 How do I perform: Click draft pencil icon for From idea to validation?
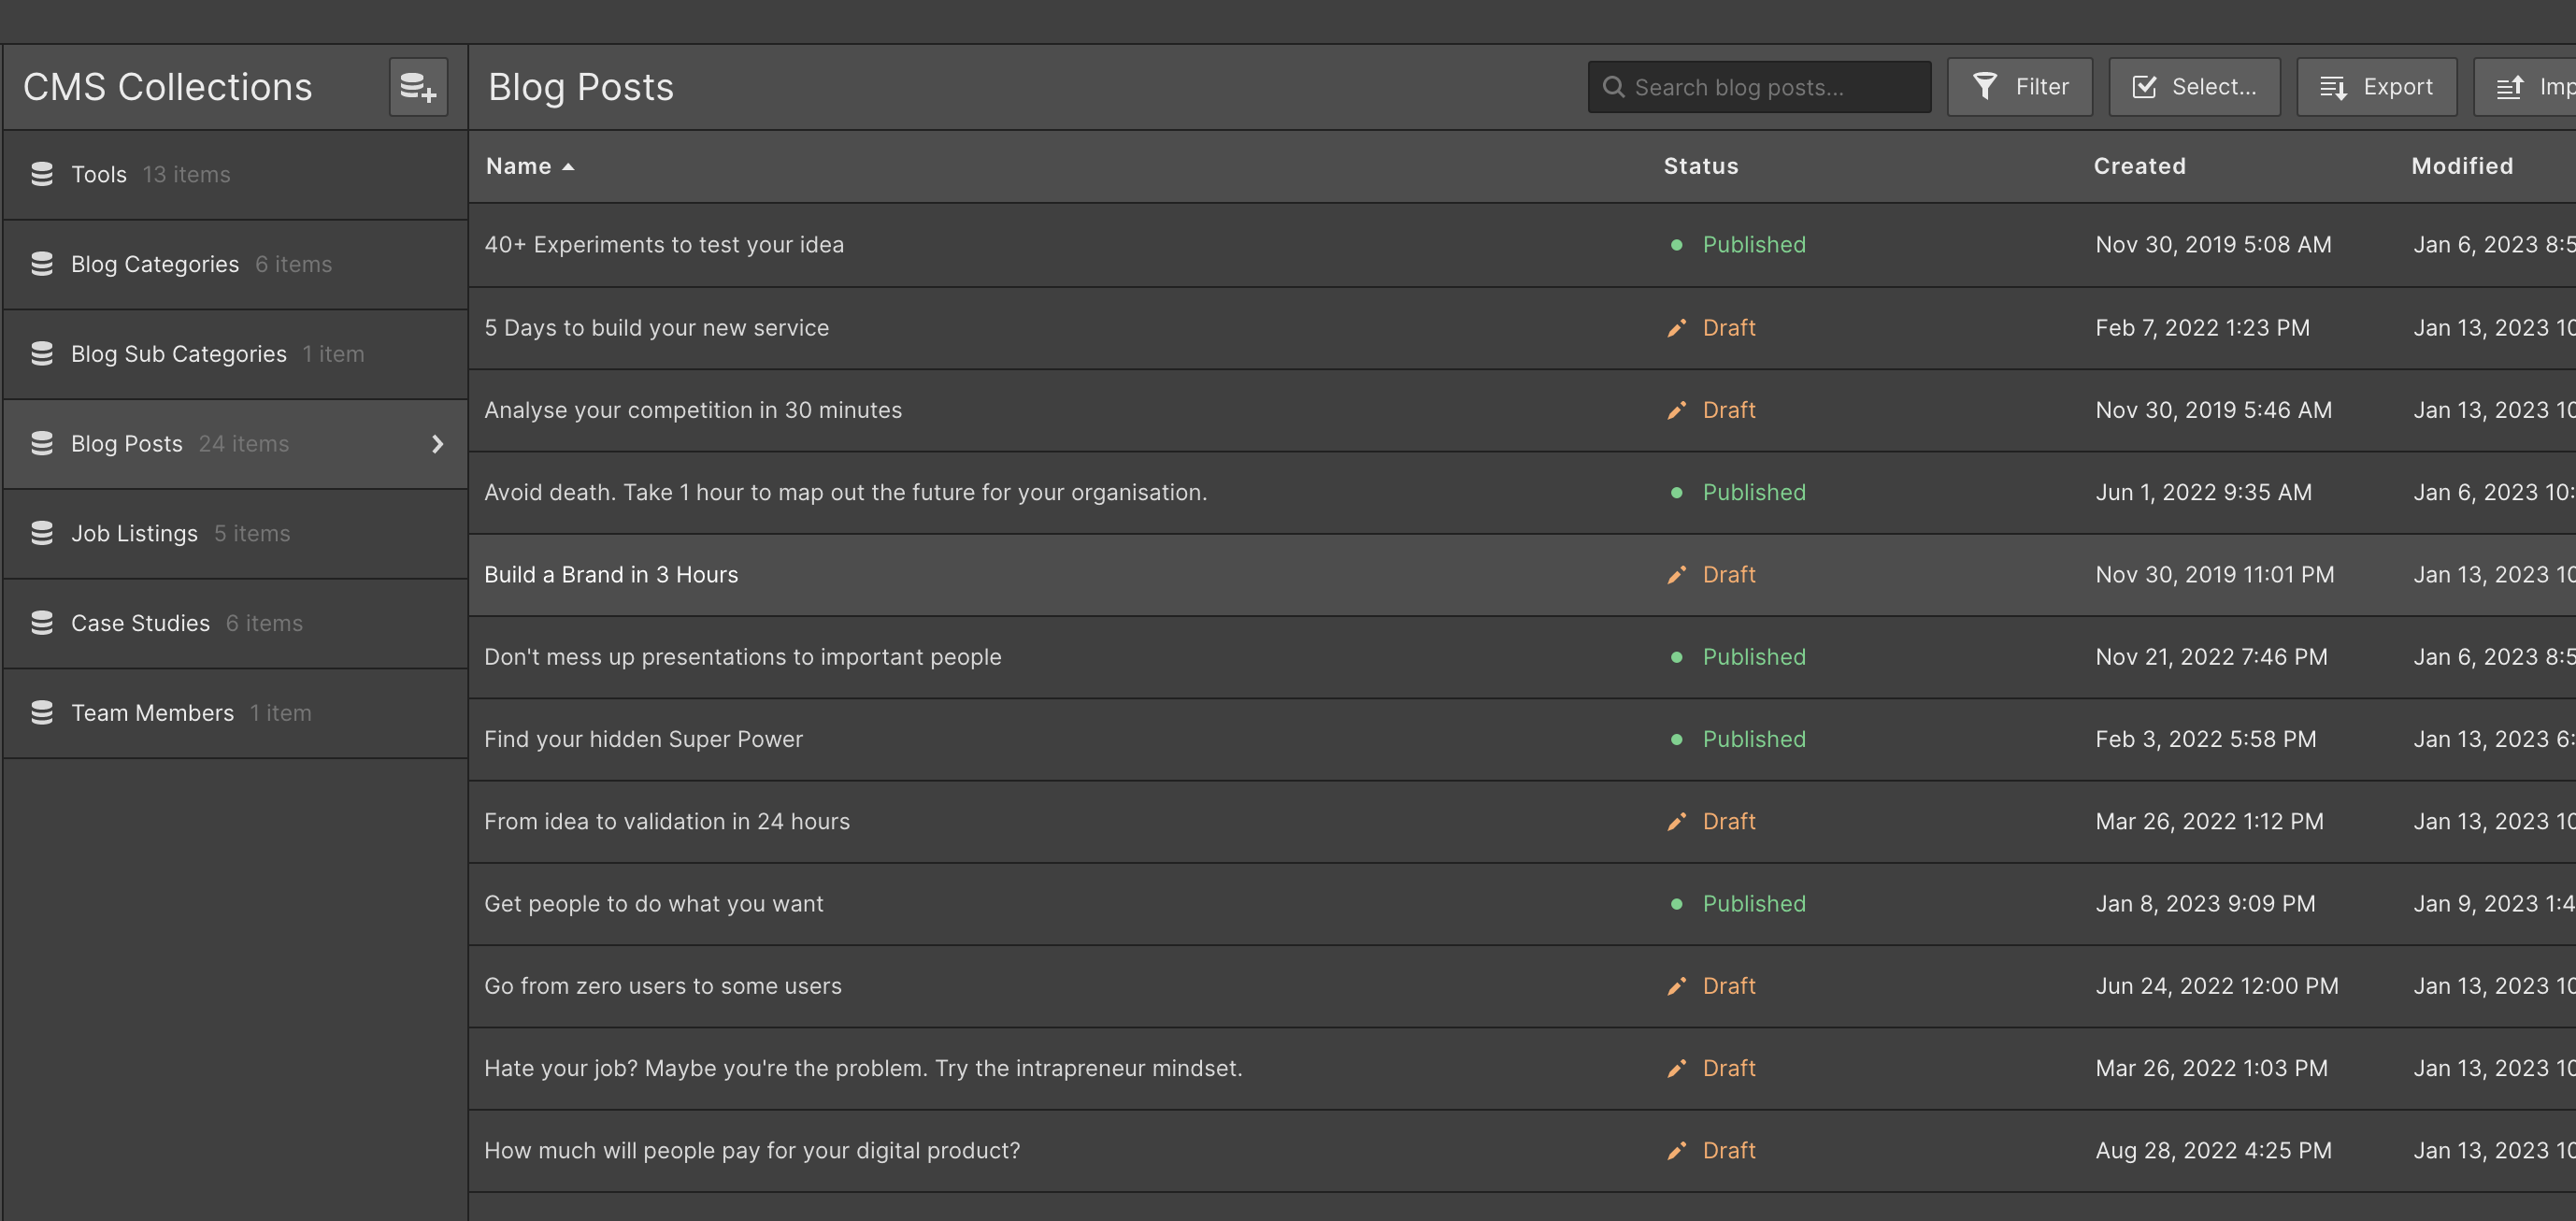1677,822
